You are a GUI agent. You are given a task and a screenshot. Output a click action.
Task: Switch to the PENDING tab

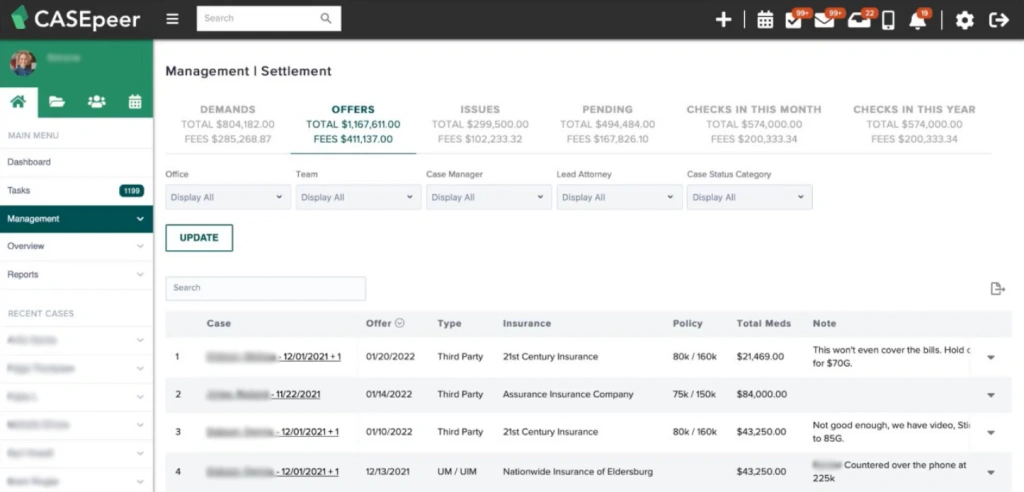point(607,124)
